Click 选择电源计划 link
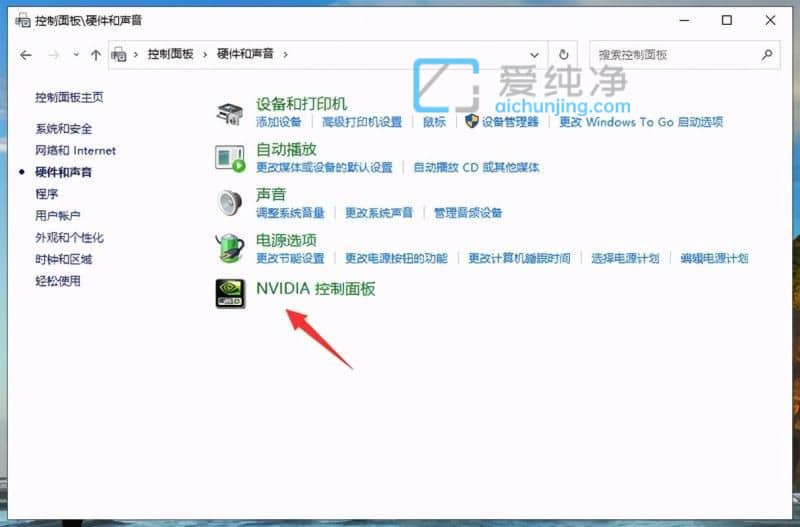Viewport: 800px width, 527px height. click(x=626, y=258)
